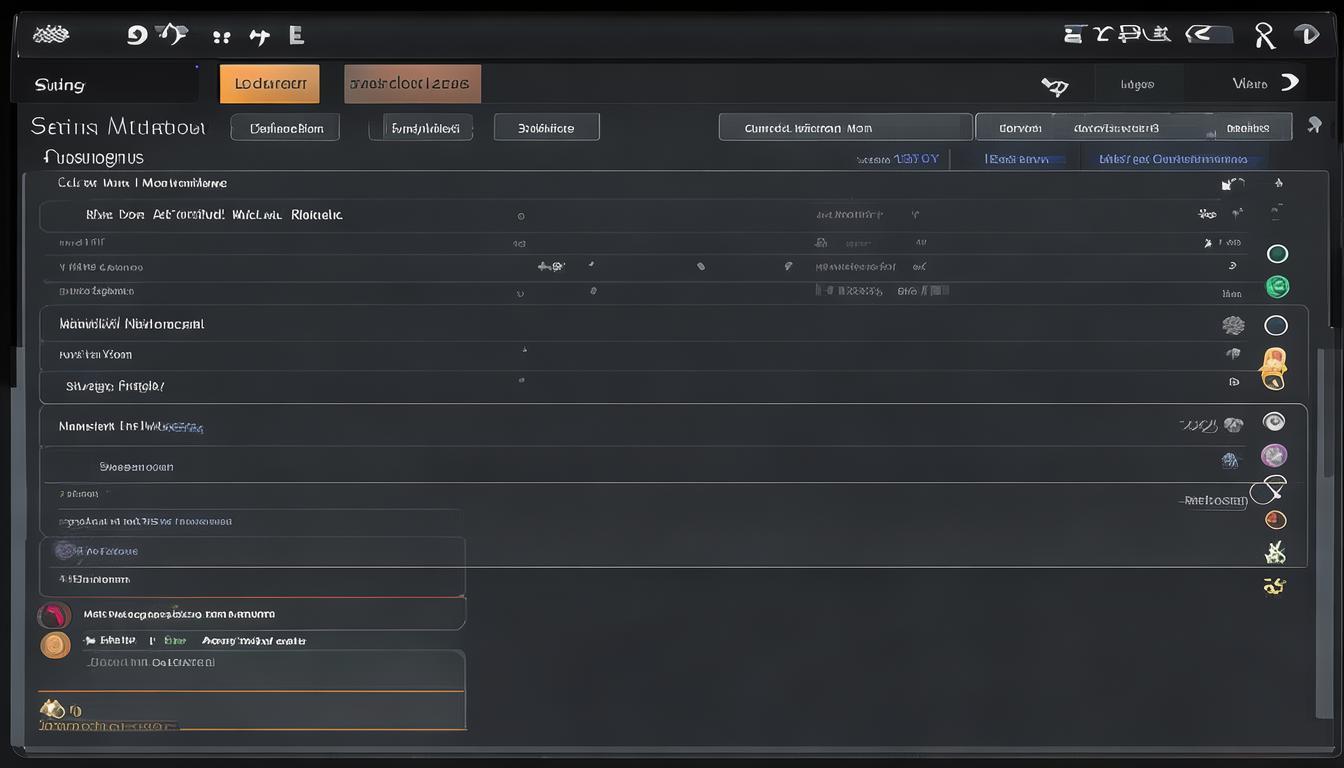The width and height of the screenshot is (1344, 768).
Task: Click the checkered logo icon in top-left corner
Action: pos(50,35)
